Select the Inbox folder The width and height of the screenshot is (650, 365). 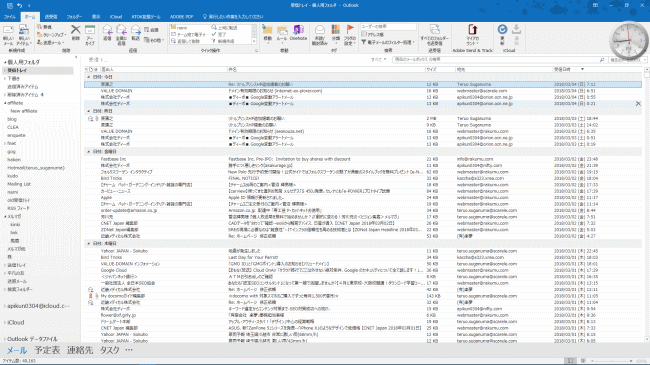click(38, 71)
